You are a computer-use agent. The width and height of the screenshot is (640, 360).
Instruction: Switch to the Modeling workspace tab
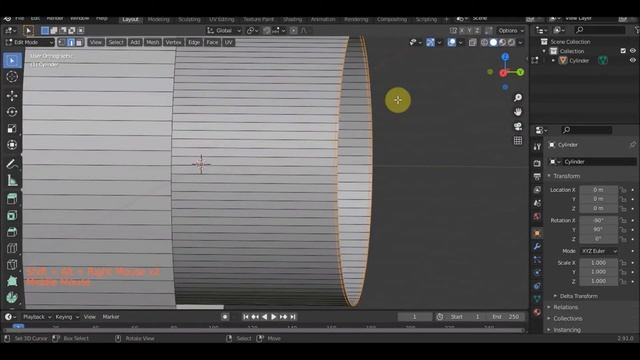[x=158, y=19]
